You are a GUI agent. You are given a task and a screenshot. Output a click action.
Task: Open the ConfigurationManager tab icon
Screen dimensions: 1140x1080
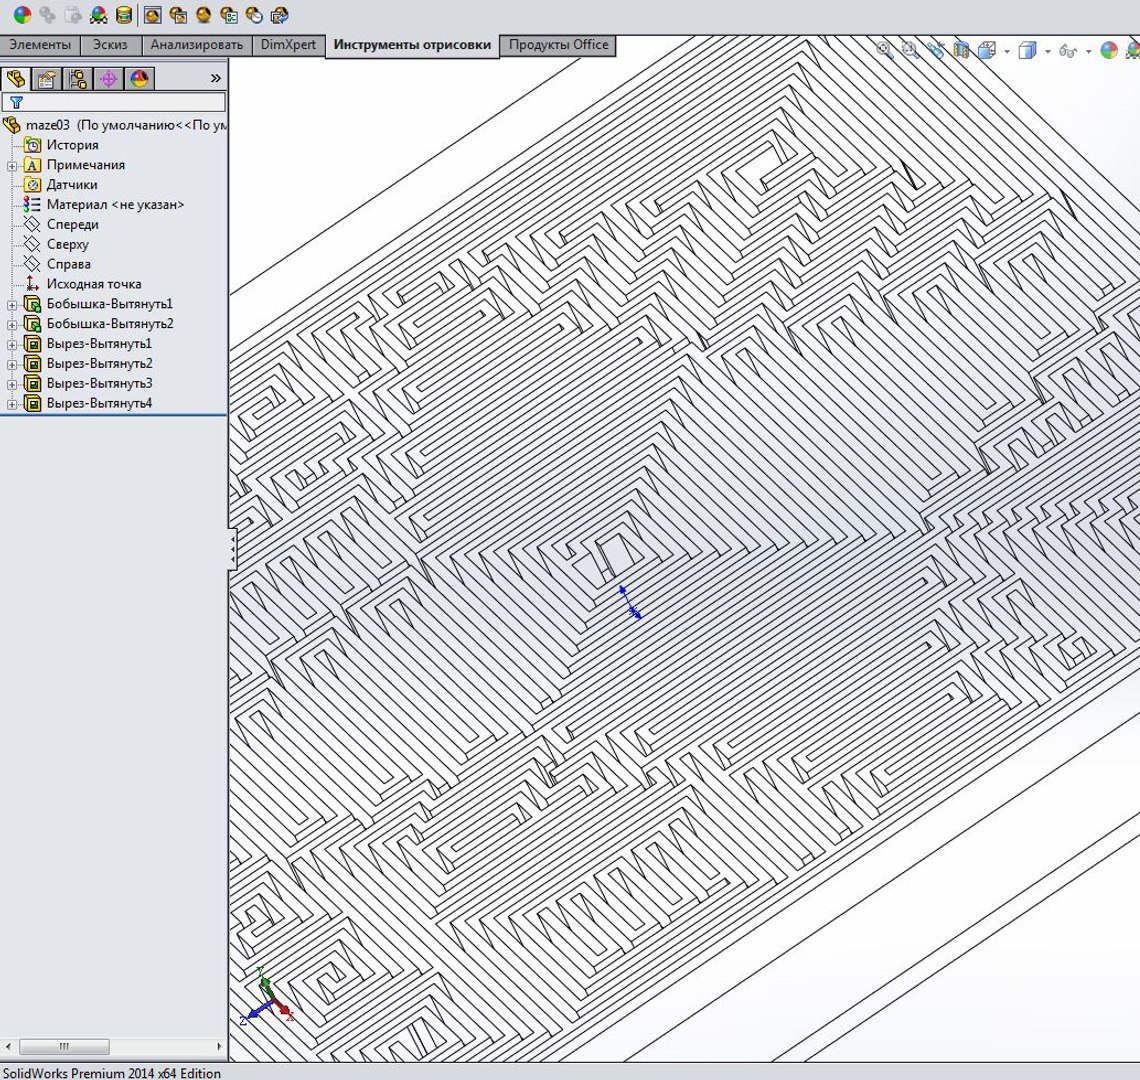[78, 79]
